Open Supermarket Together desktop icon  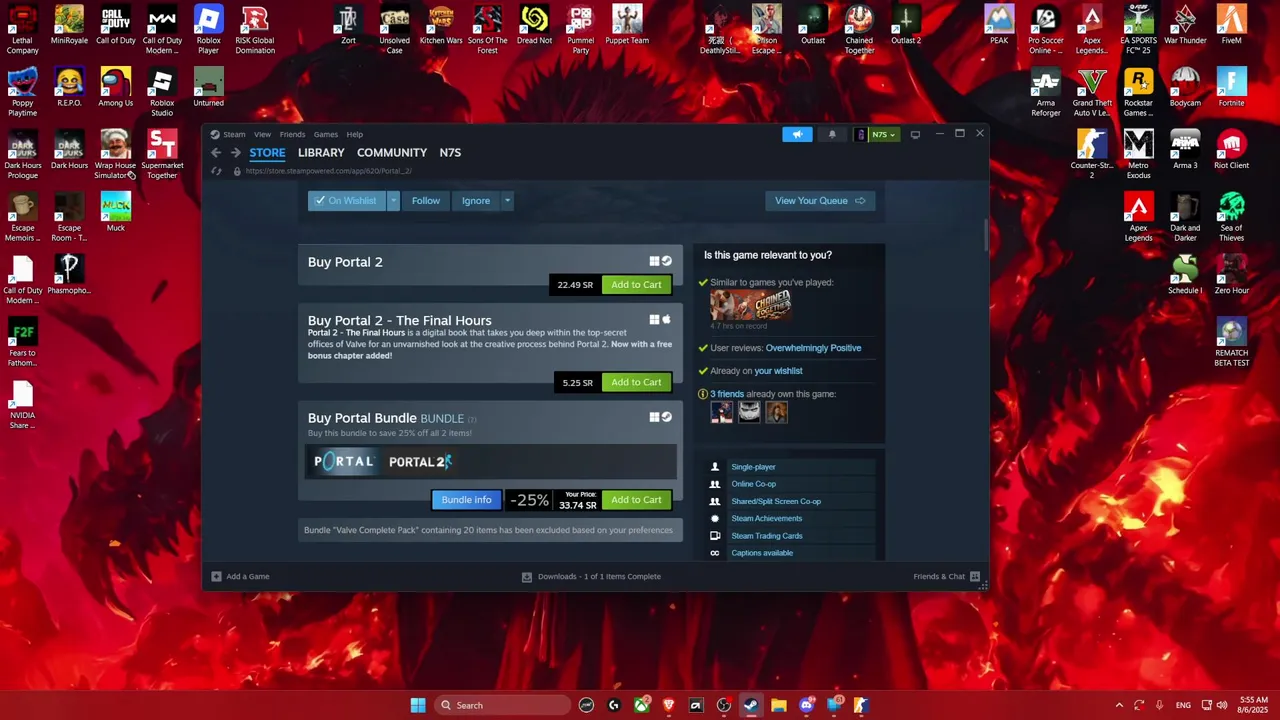162,155
